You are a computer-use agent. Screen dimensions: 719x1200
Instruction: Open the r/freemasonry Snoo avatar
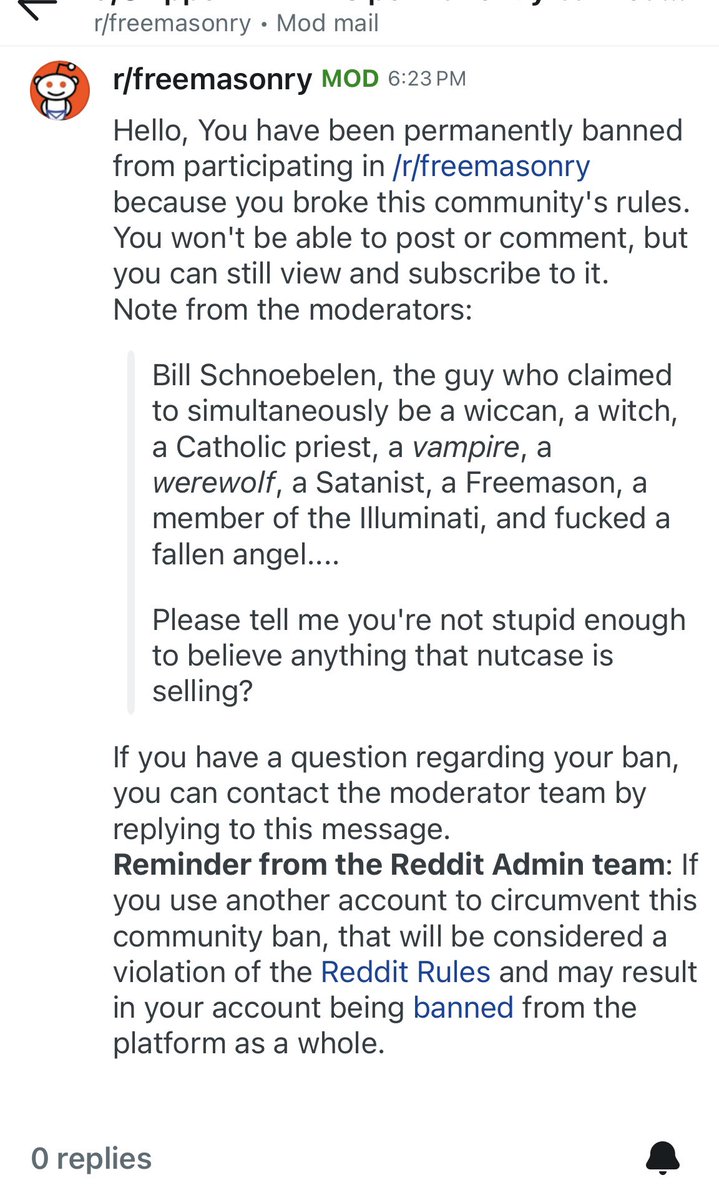(x=60, y=89)
